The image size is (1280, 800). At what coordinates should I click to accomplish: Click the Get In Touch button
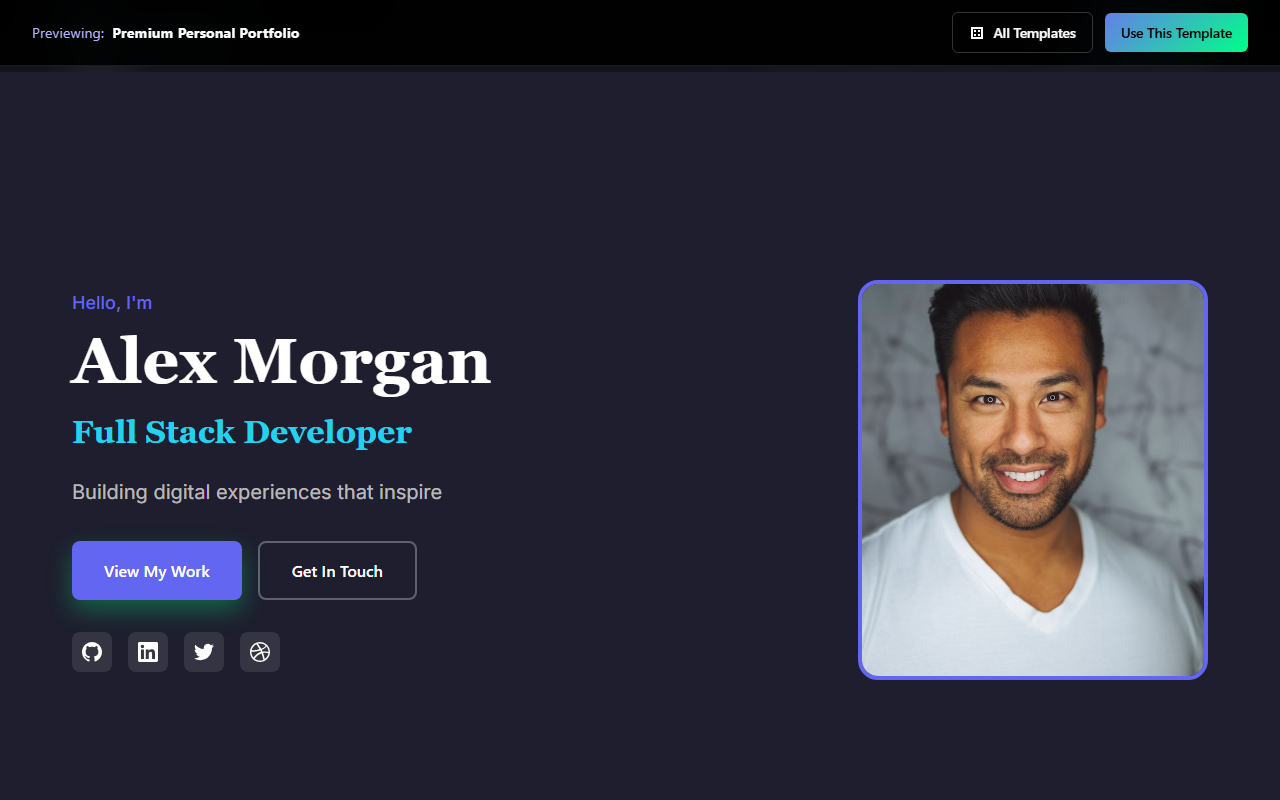[337, 570]
